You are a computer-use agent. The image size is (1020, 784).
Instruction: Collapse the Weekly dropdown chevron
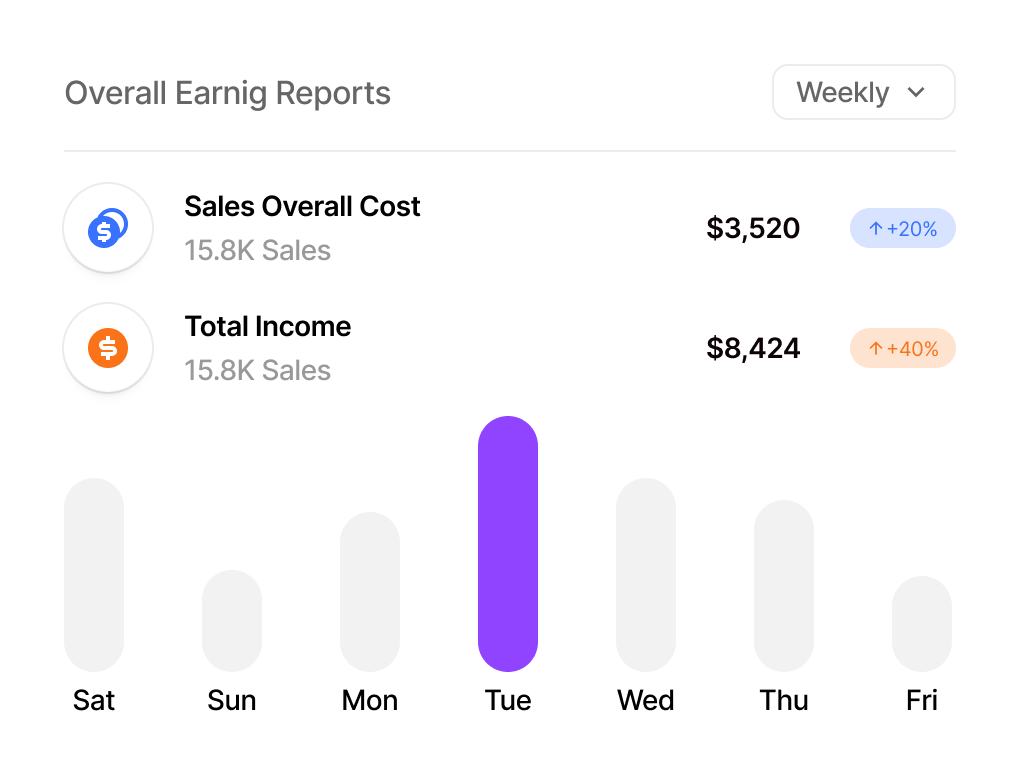[917, 92]
